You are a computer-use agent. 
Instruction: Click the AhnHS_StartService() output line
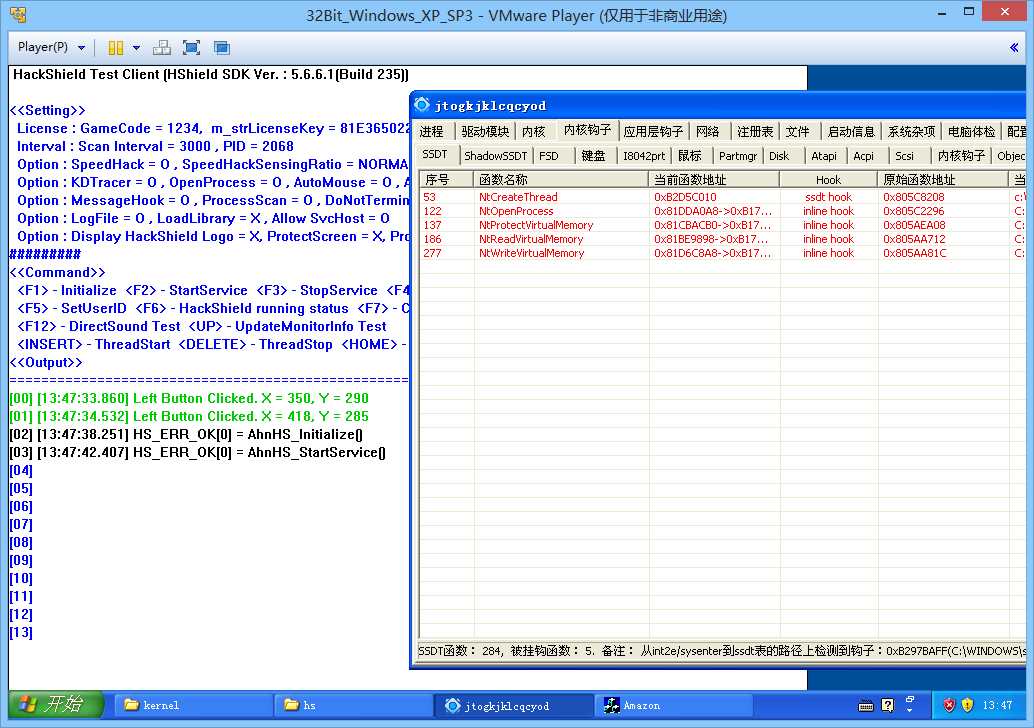tap(198, 452)
